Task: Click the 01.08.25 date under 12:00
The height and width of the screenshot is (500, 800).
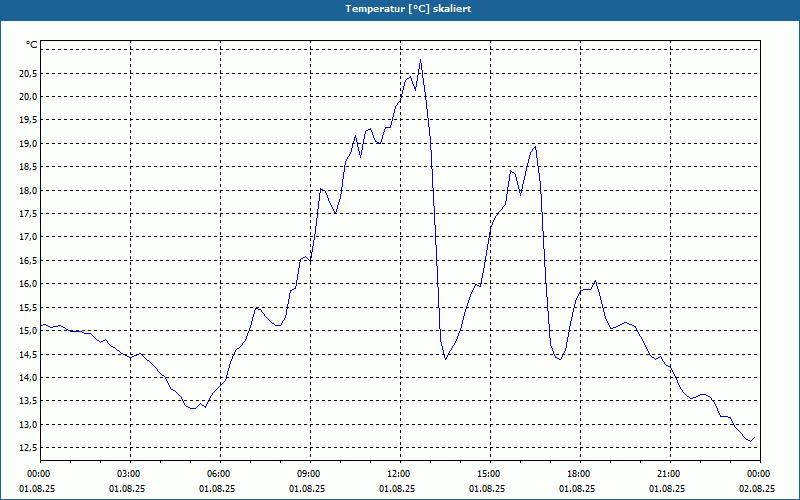Action: [x=397, y=489]
